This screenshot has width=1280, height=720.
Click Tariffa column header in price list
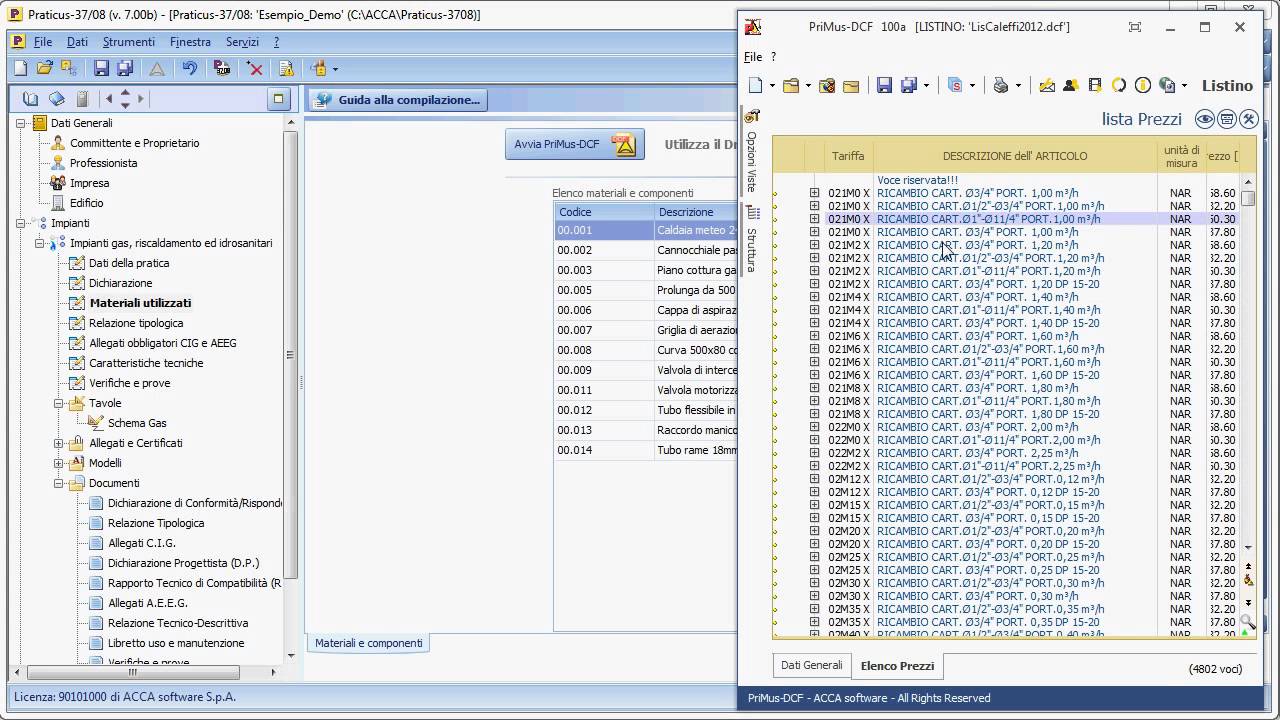pos(848,156)
